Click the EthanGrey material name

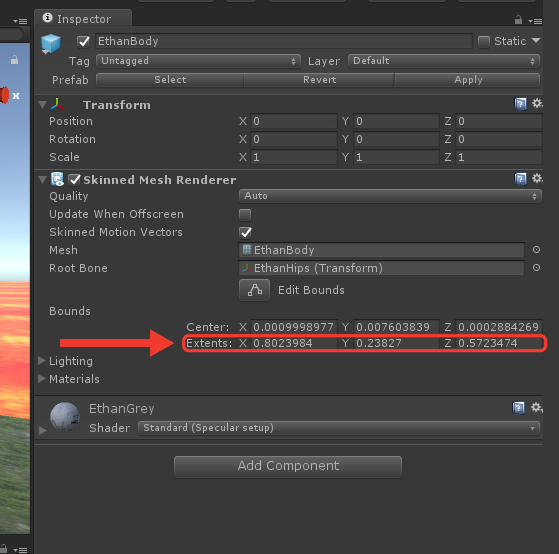(x=122, y=409)
